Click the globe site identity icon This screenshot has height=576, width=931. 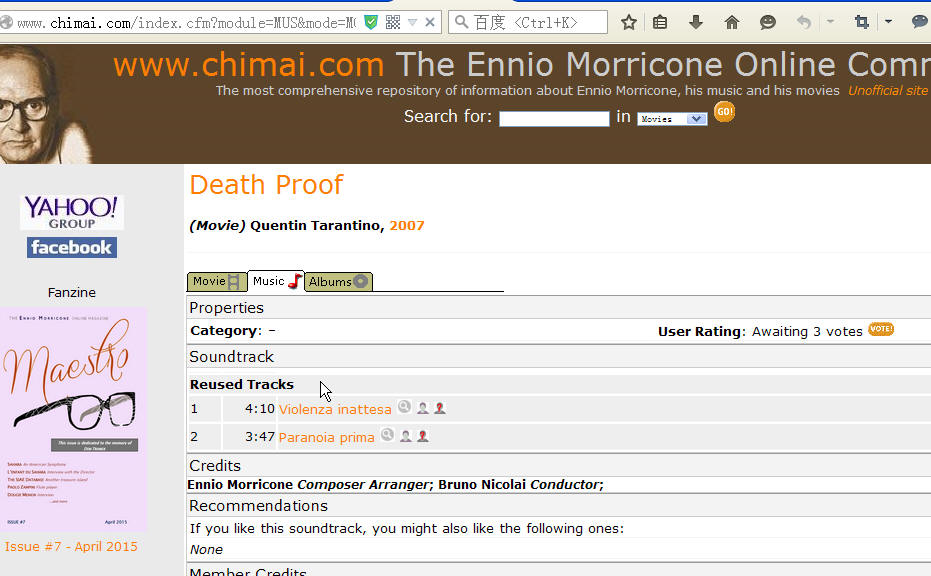(x=7, y=23)
